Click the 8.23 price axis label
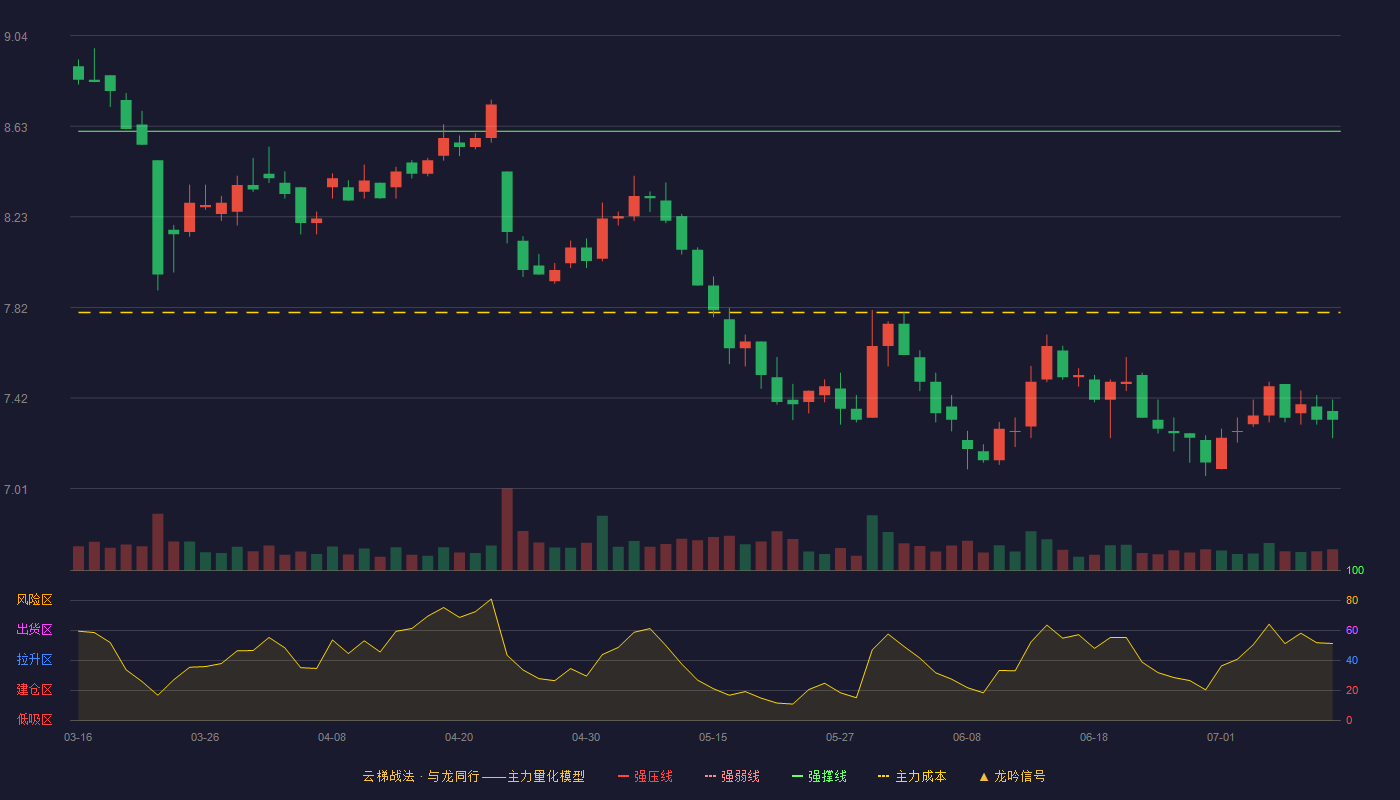This screenshot has width=1400, height=800. coord(16,218)
